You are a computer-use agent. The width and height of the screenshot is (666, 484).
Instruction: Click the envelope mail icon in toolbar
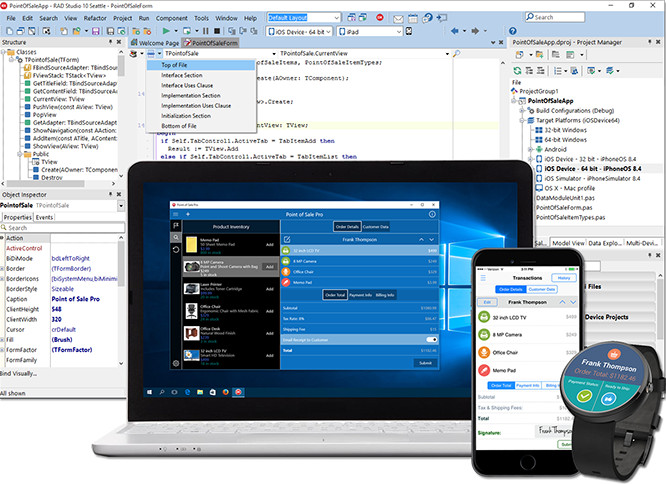398,18
